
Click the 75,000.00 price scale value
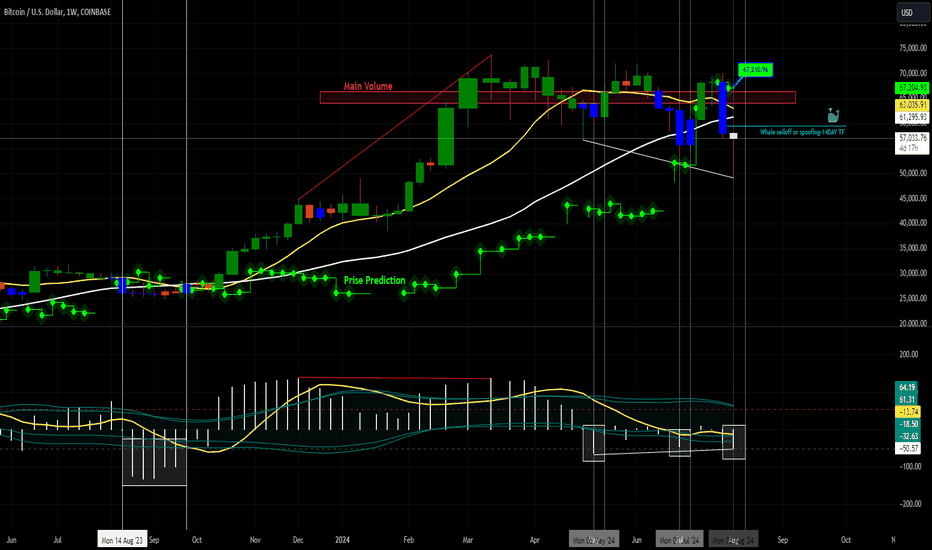coord(912,48)
